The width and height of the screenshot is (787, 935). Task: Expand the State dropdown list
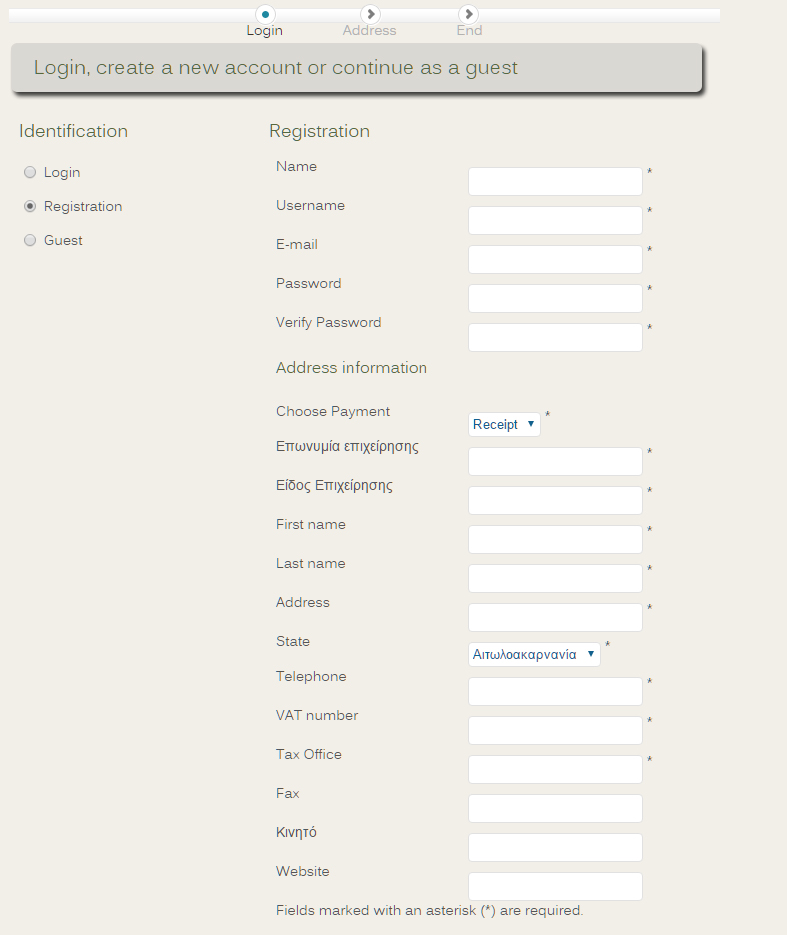pos(534,655)
